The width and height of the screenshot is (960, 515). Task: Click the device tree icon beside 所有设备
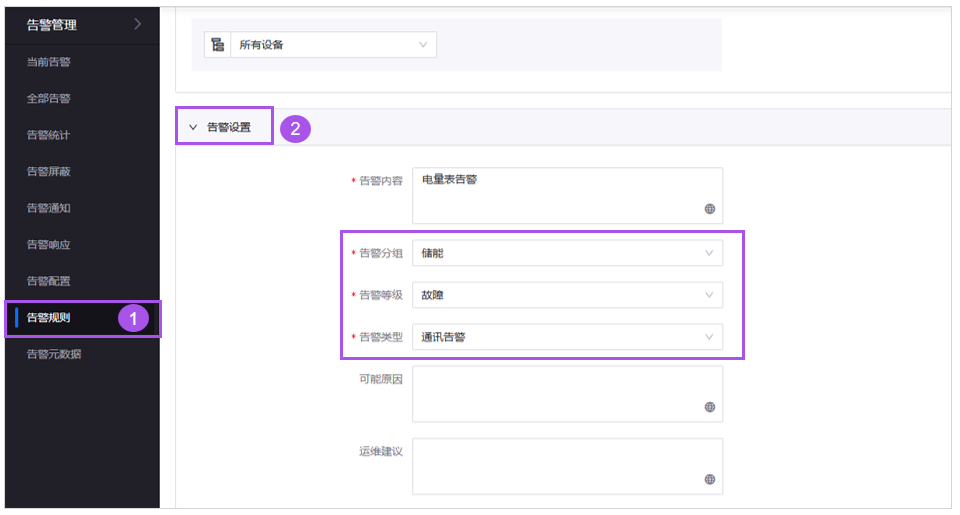tap(217, 45)
